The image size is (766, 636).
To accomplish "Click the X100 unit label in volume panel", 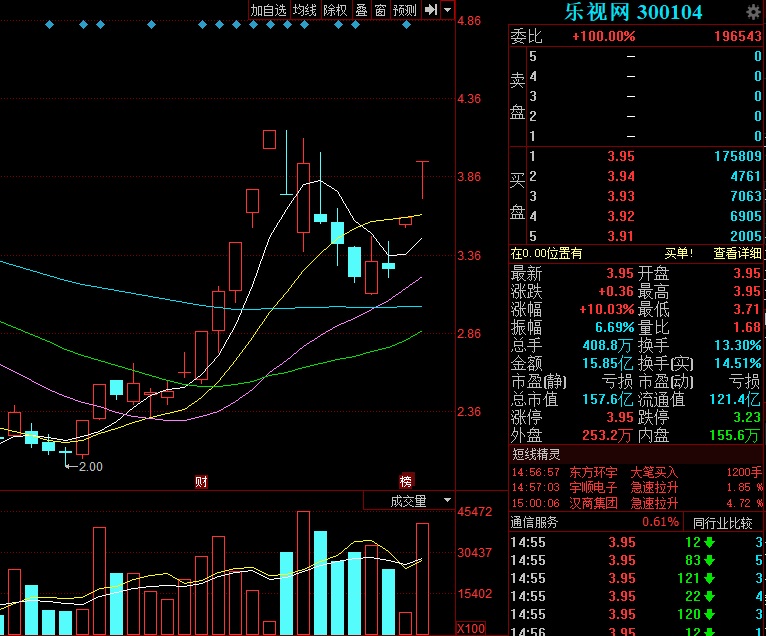I will (470, 628).
